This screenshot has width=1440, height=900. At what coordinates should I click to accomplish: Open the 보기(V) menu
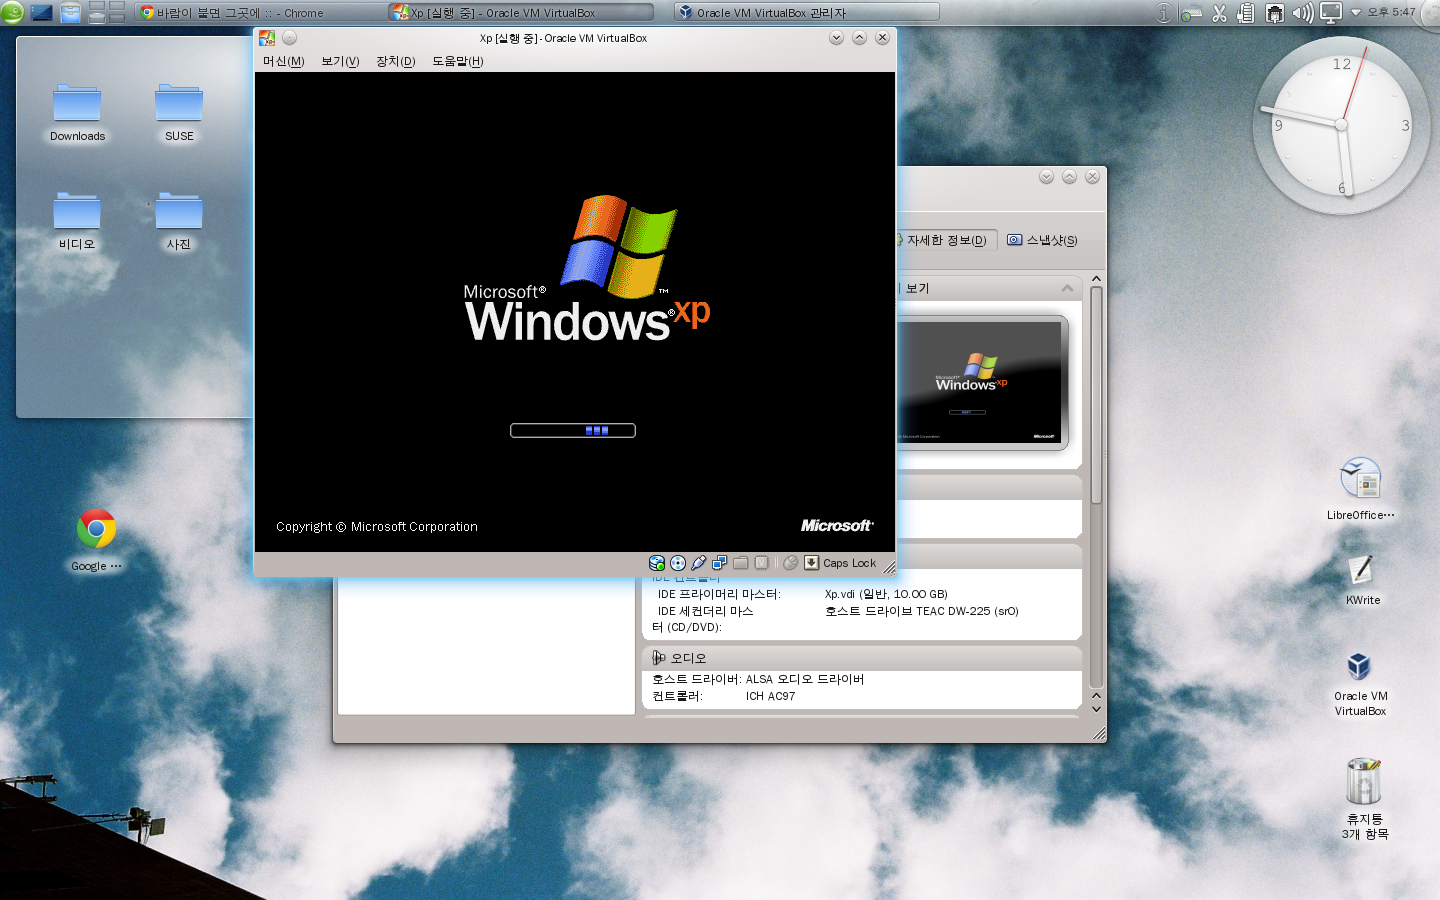click(340, 61)
